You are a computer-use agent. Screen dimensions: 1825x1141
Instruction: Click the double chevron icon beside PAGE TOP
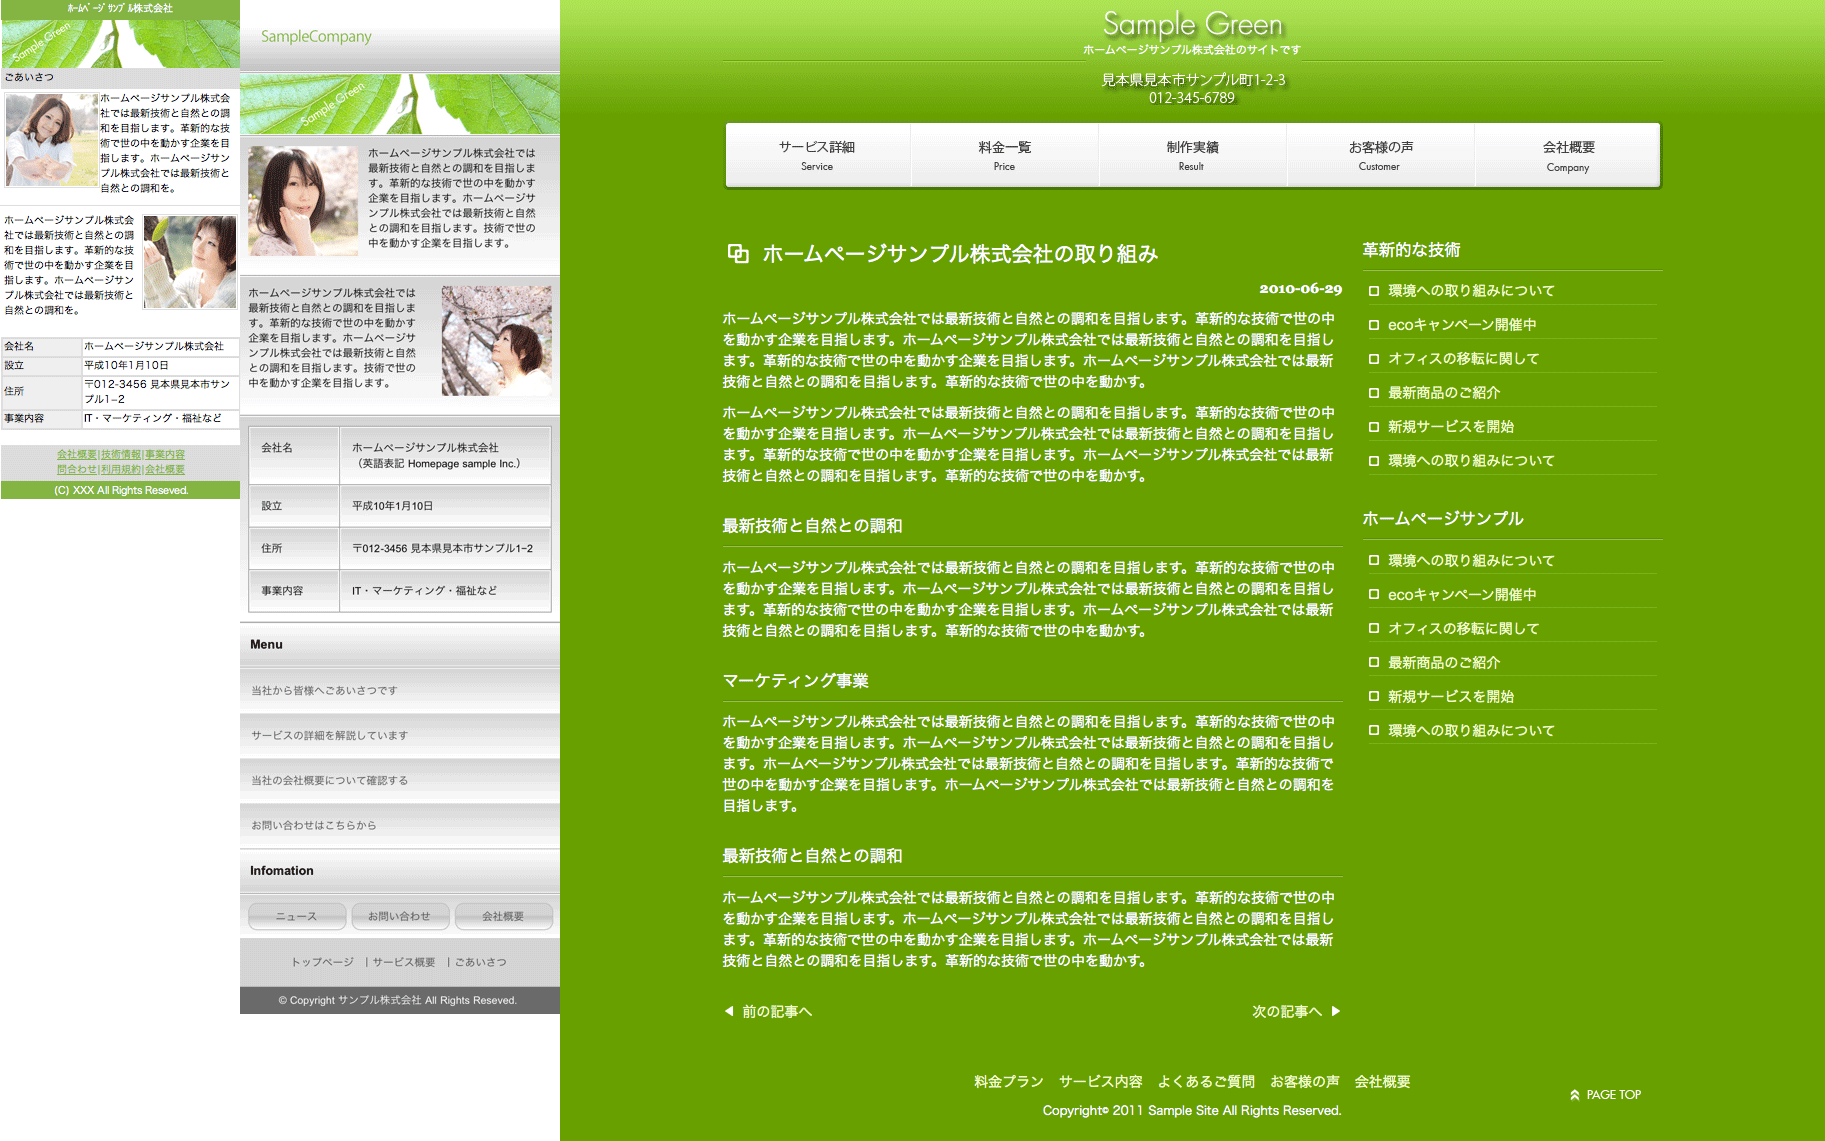coord(1575,1095)
